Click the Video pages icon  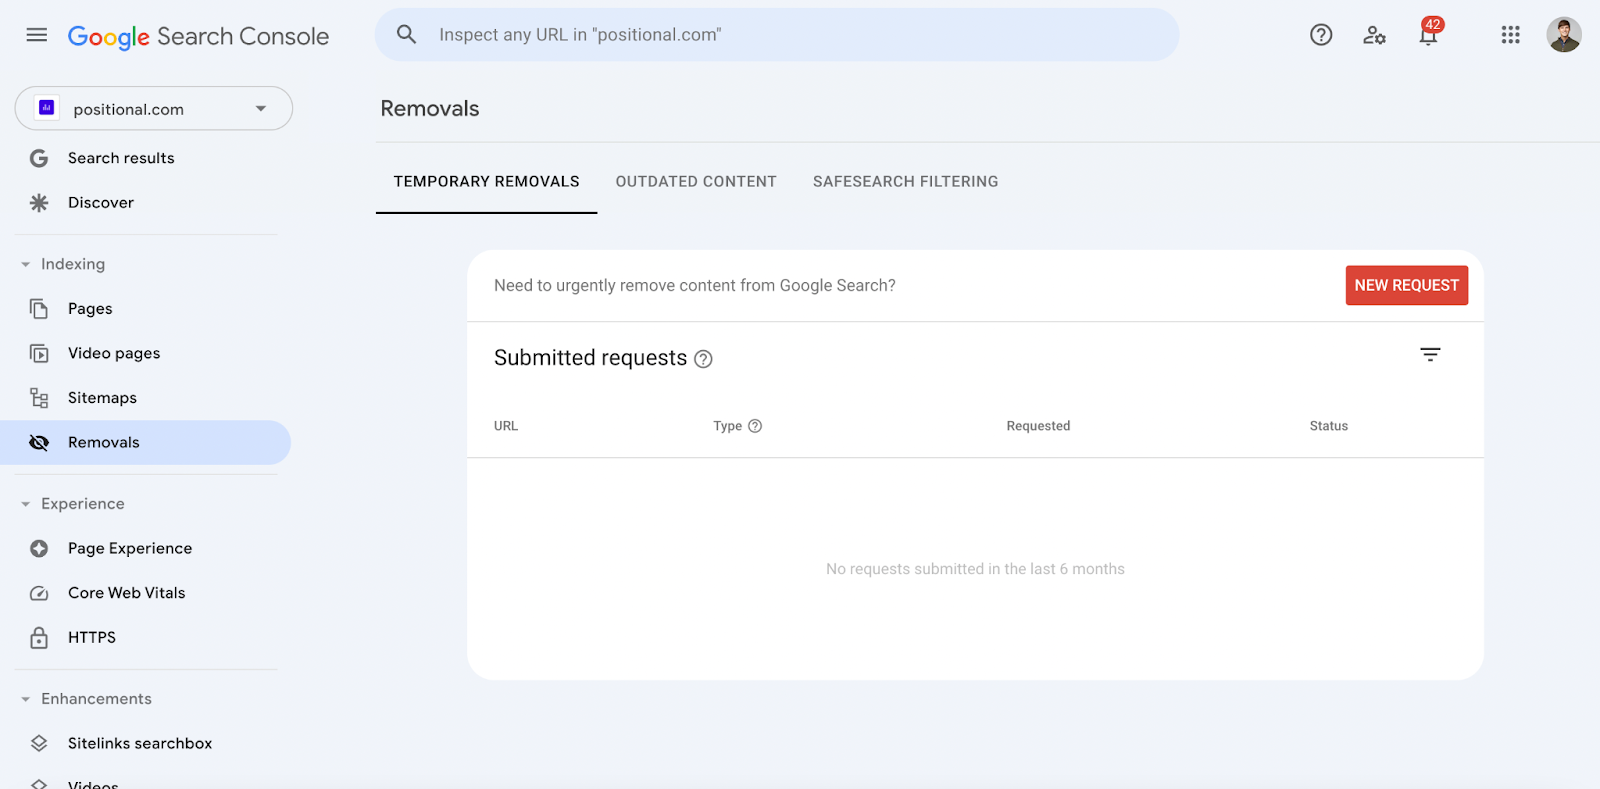(39, 353)
